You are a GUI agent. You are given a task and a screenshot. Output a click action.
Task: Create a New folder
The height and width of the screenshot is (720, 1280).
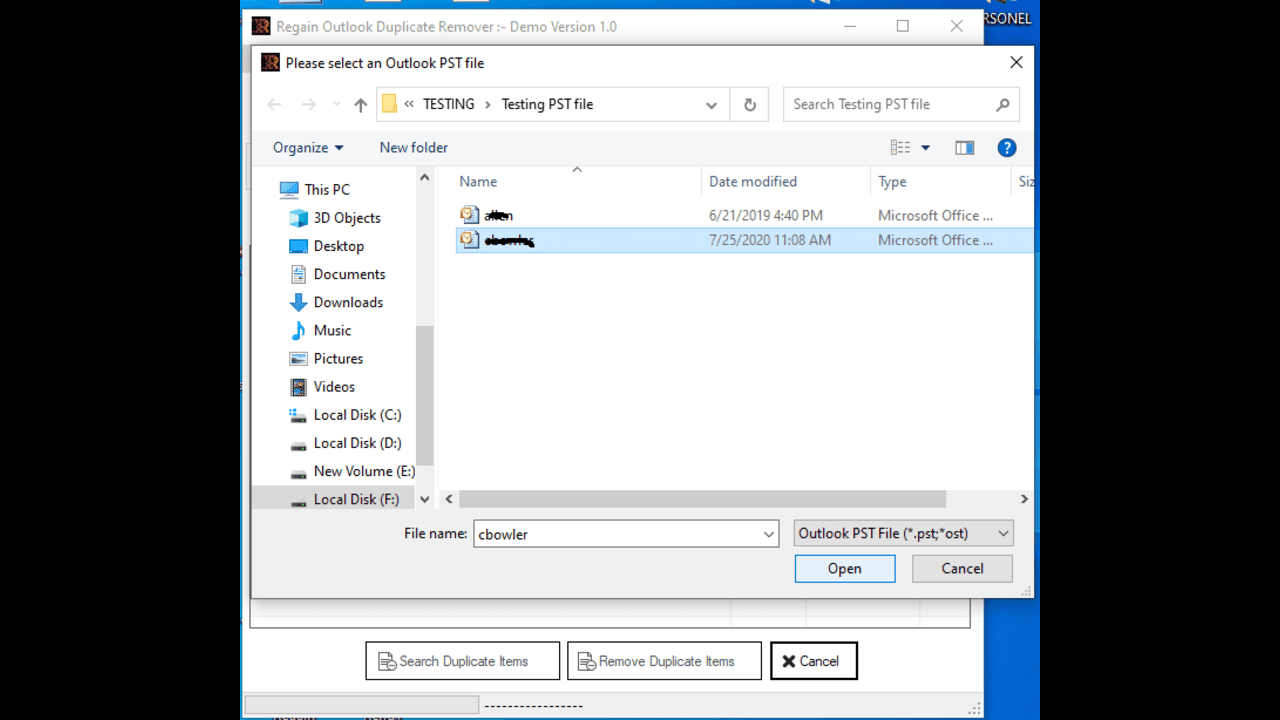(413, 147)
